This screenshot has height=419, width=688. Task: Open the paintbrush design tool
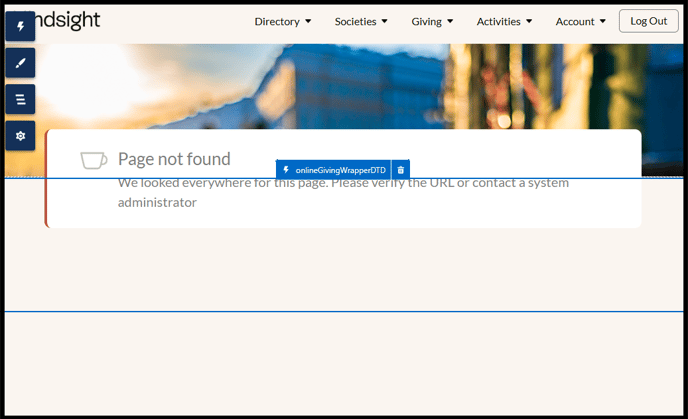click(20, 63)
